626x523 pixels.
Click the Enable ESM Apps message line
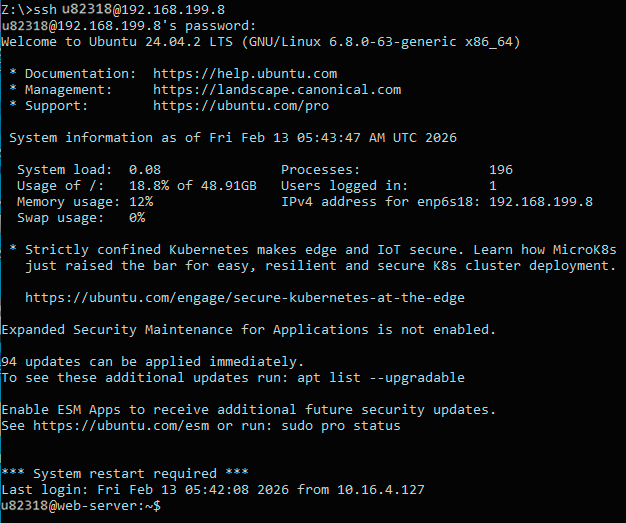click(x=248, y=410)
